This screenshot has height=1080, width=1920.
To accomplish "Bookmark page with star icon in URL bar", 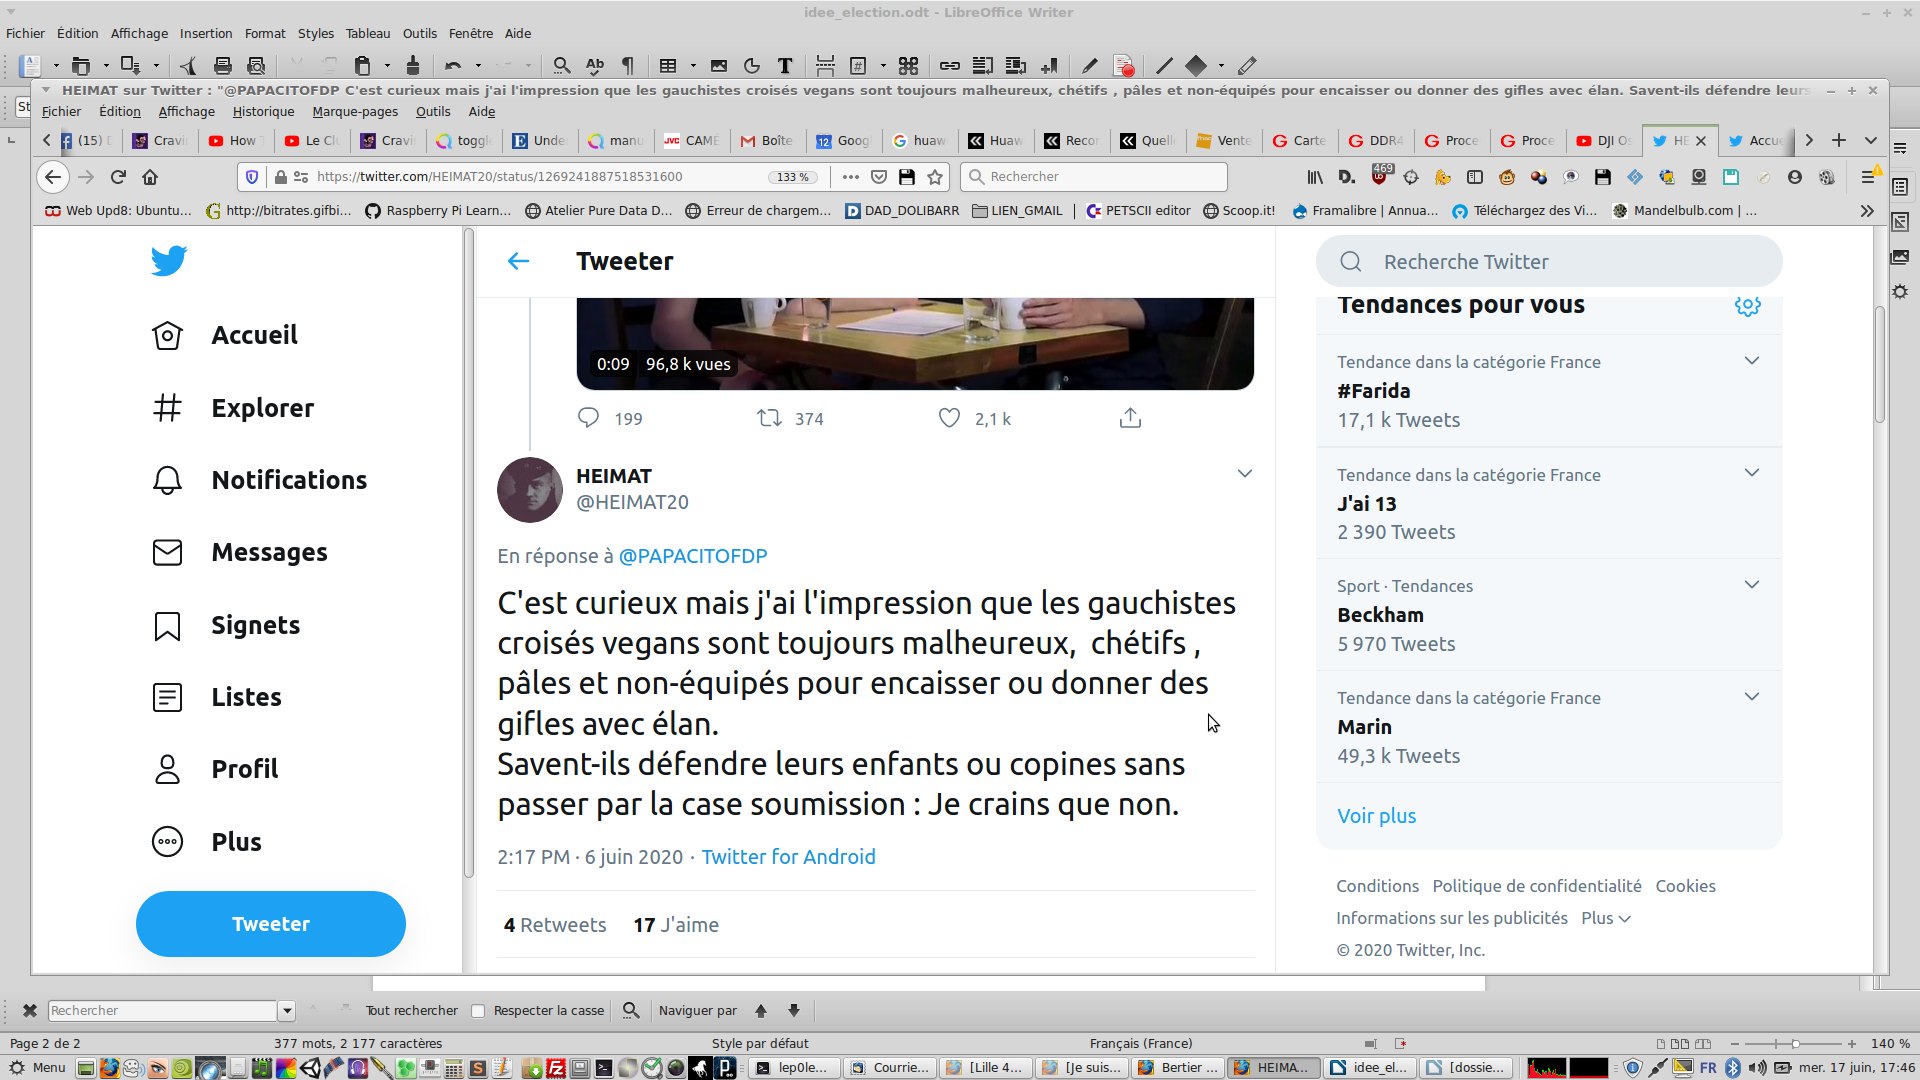I will pyautogui.click(x=935, y=177).
